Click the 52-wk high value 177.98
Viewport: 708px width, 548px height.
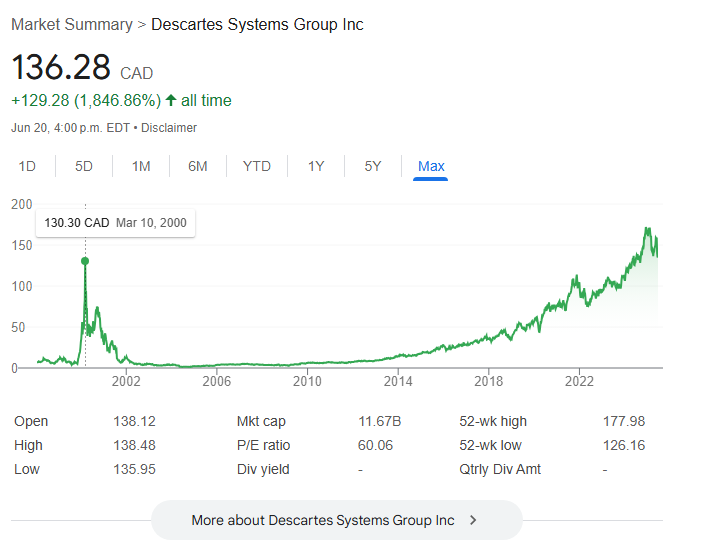click(x=624, y=421)
